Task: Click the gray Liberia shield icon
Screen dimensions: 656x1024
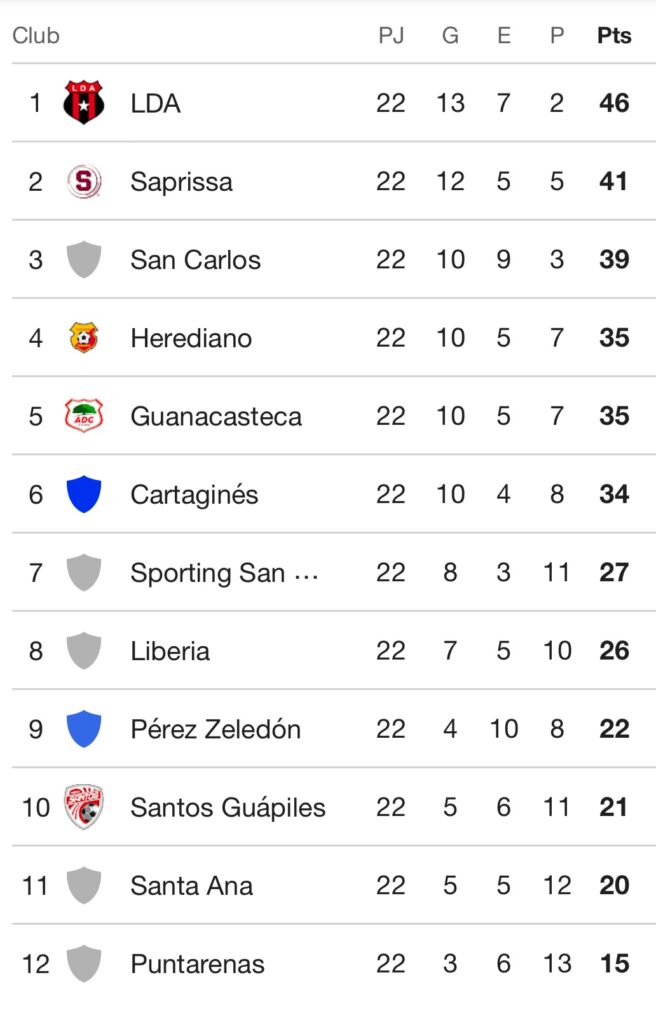Action: [x=83, y=651]
